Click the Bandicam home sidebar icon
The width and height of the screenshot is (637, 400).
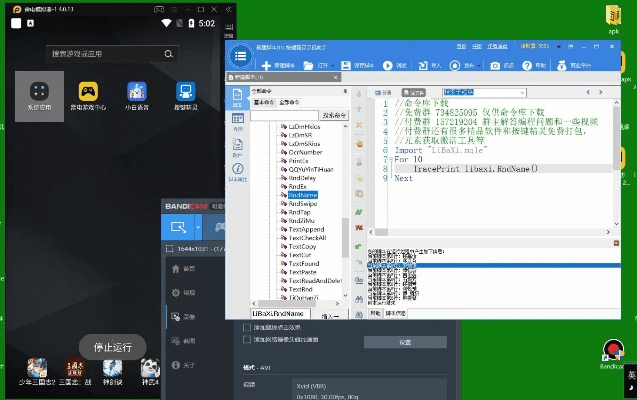[x=183, y=269]
